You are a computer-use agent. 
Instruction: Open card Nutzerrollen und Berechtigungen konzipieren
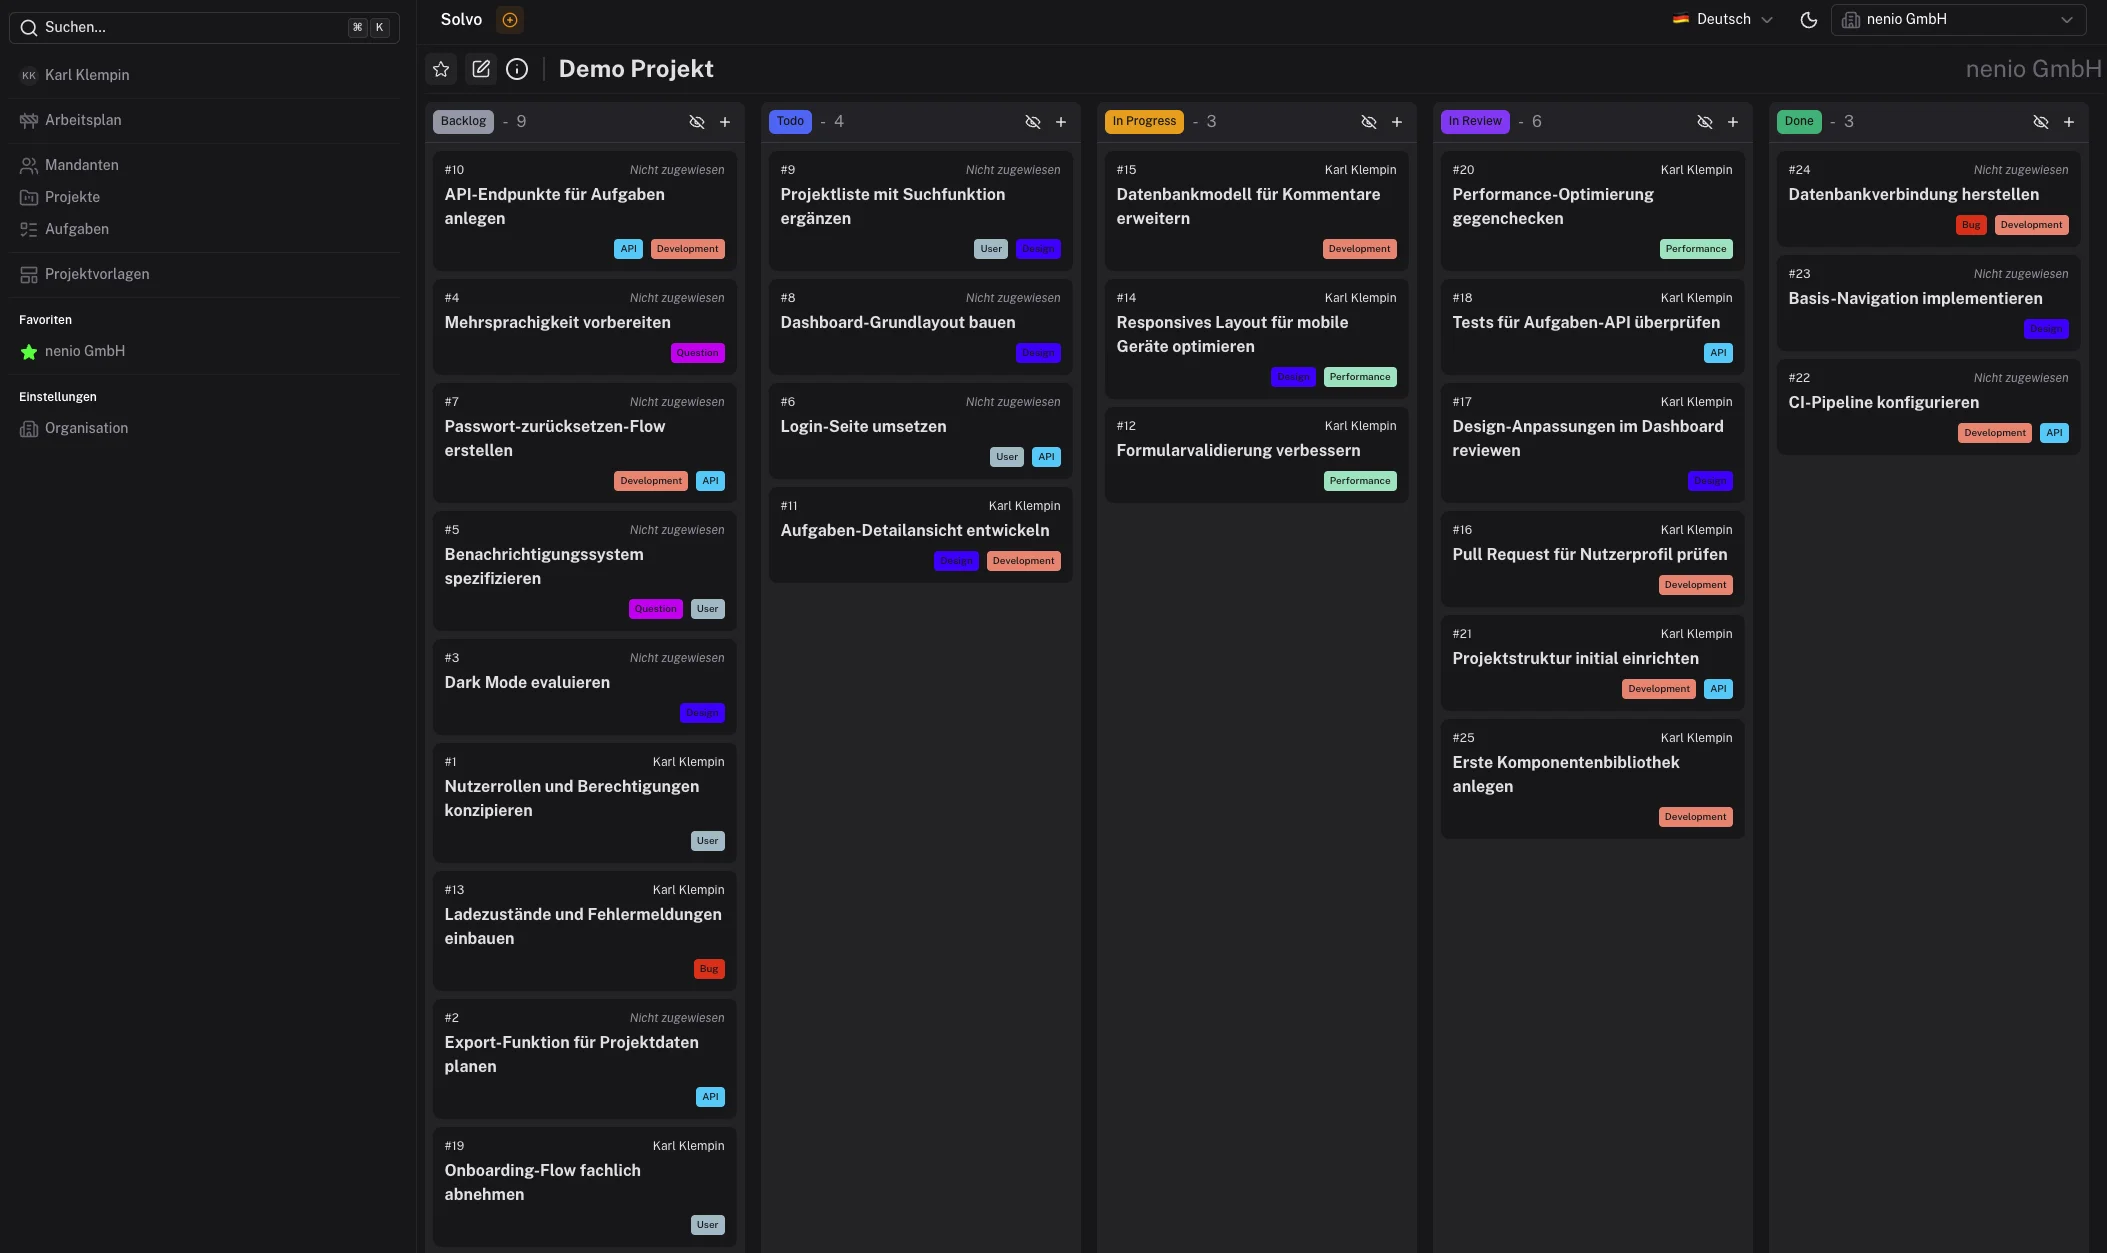pos(584,802)
